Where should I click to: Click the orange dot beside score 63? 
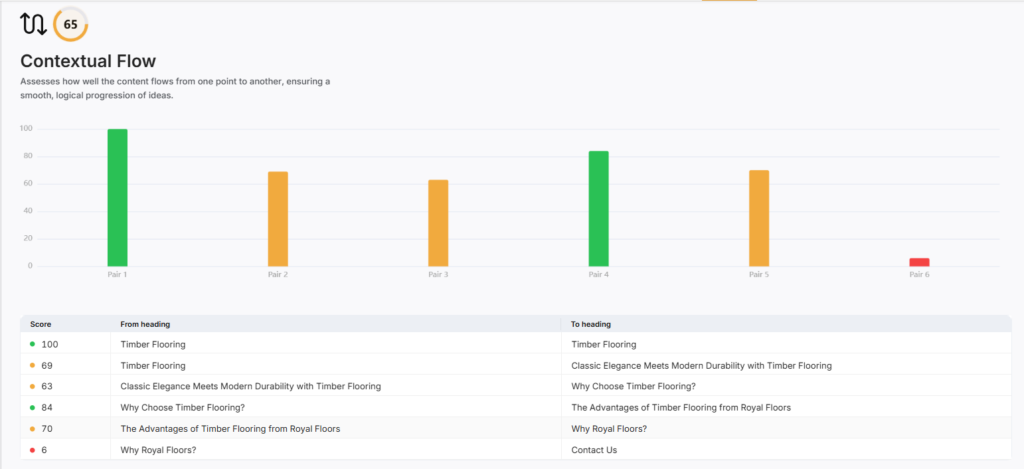pos(33,386)
